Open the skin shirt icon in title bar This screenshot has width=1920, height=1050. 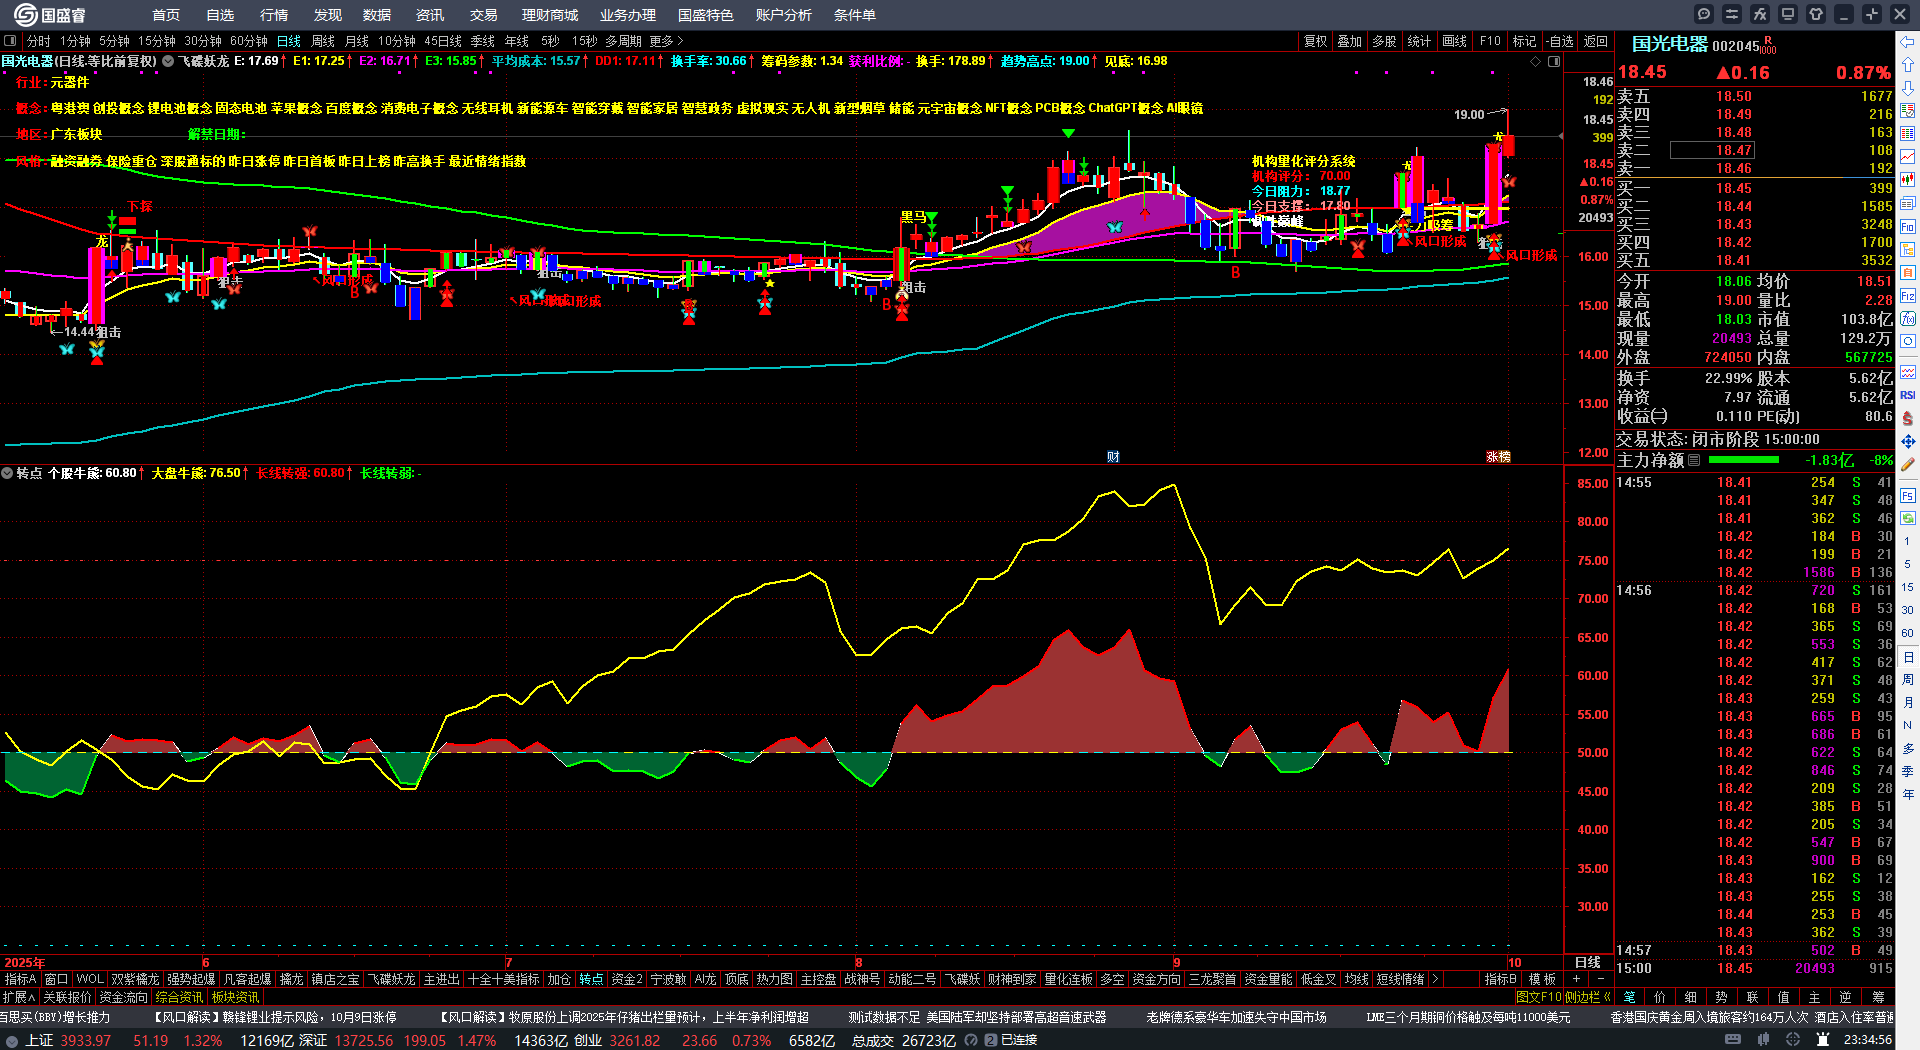coord(1816,14)
